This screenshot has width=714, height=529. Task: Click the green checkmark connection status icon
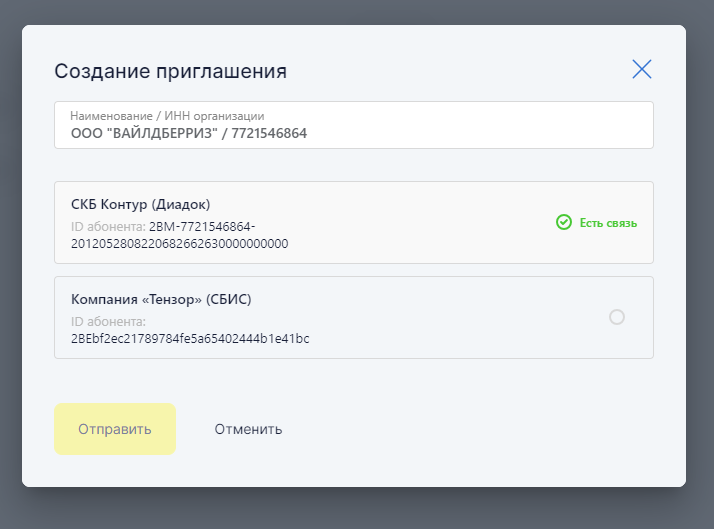coord(564,222)
